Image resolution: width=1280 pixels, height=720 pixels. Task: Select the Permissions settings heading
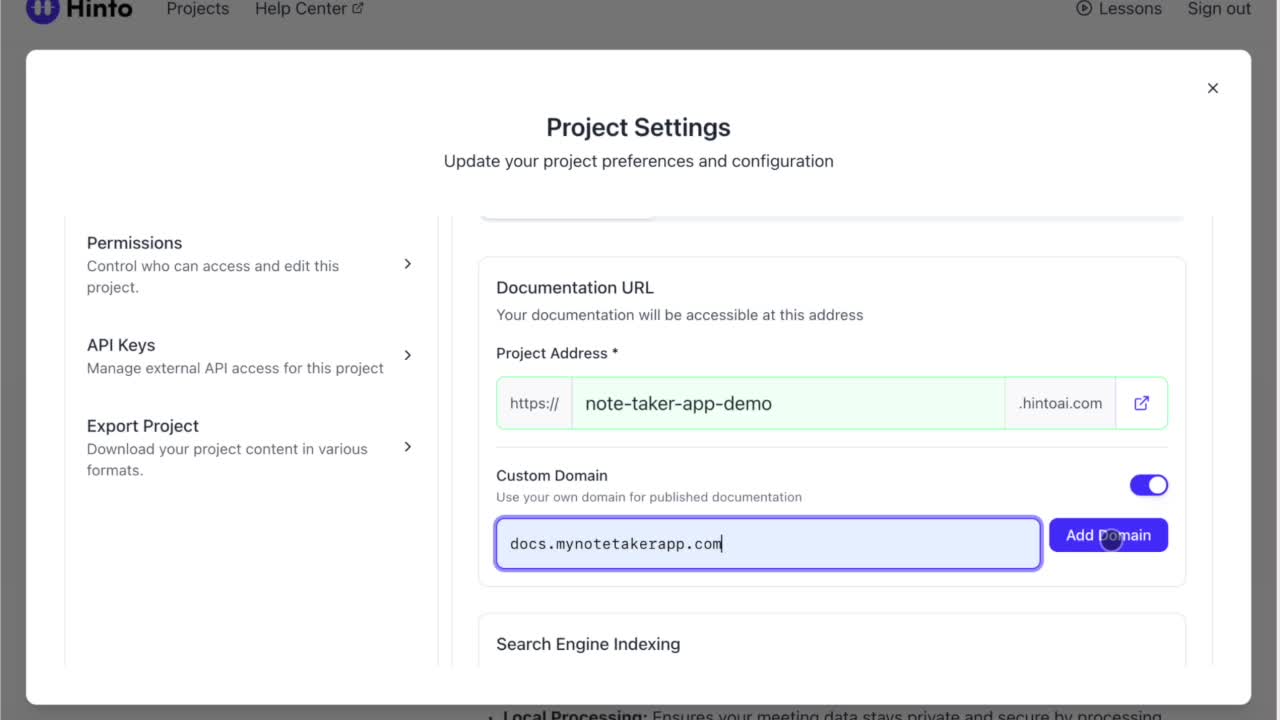pyautogui.click(x=134, y=243)
